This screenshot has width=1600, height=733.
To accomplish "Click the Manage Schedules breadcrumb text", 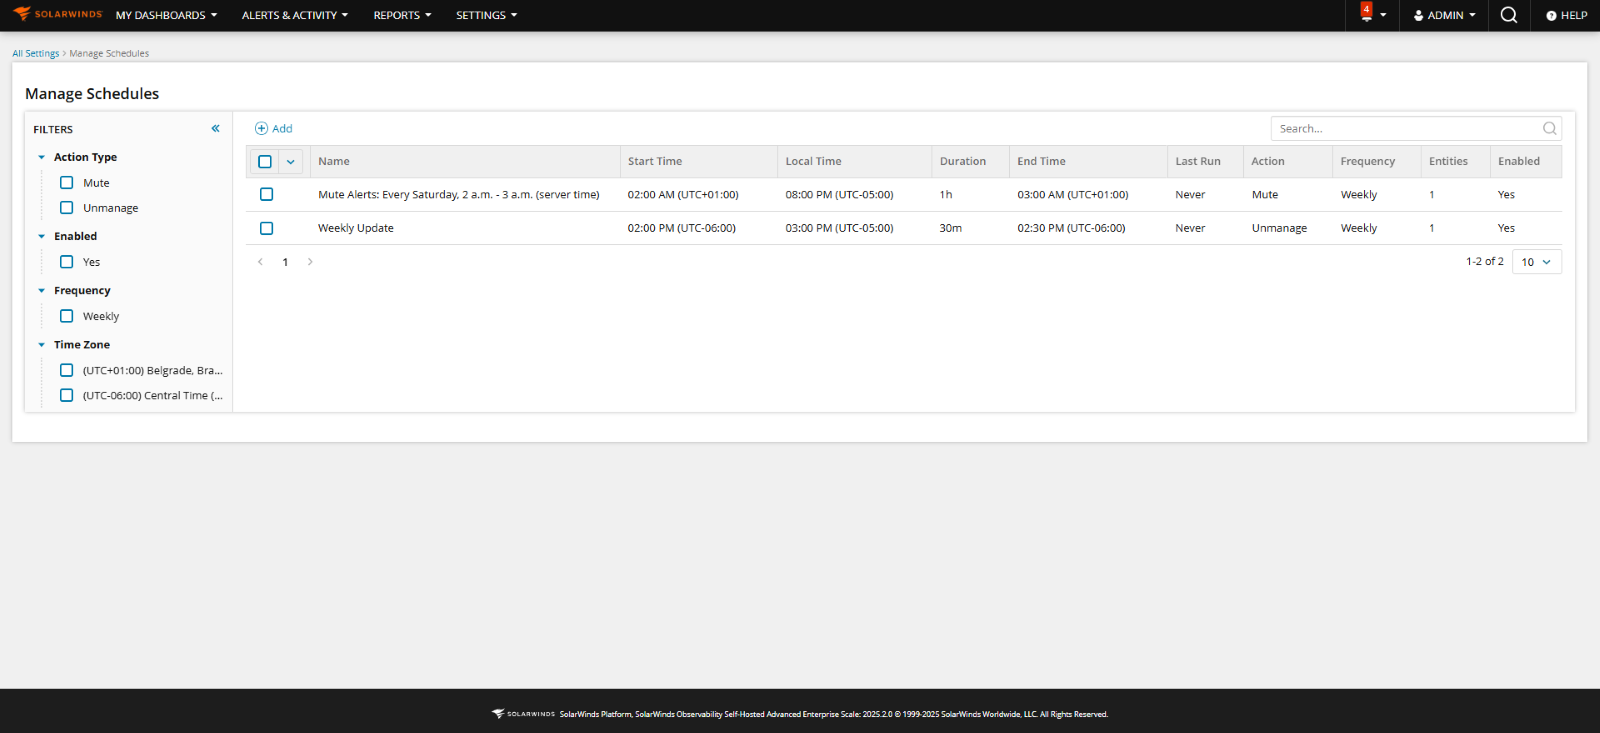I will tap(109, 54).
